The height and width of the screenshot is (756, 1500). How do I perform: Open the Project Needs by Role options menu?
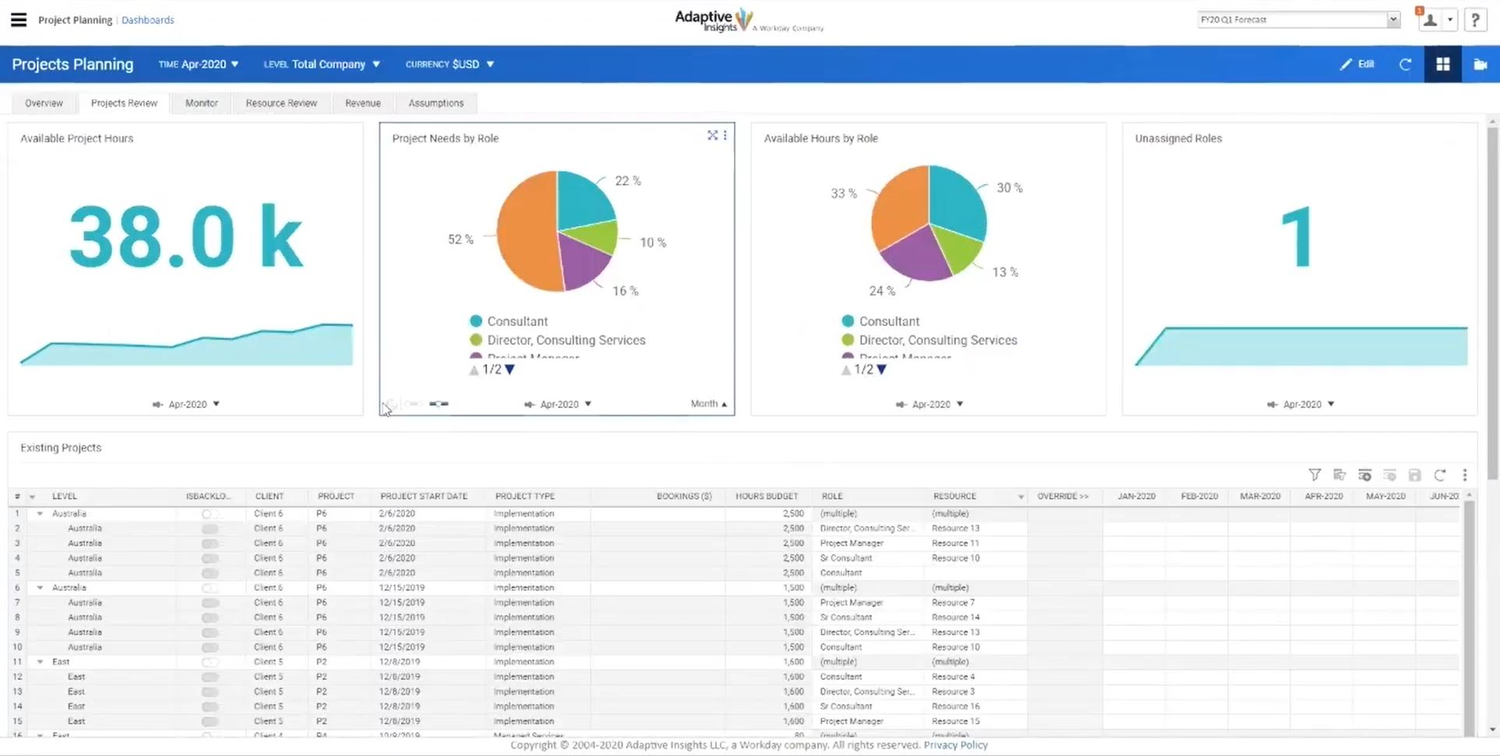pyautogui.click(x=725, y=135)
